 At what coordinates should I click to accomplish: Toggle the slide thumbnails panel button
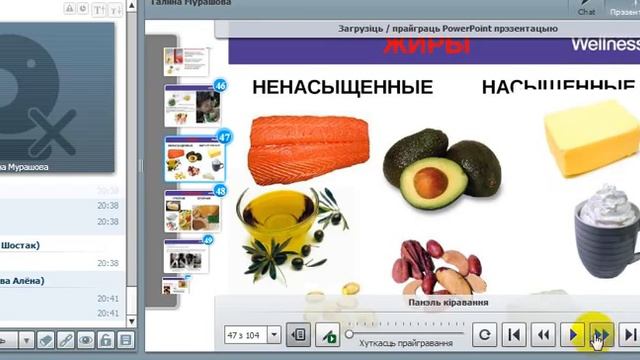pos(298,335)
